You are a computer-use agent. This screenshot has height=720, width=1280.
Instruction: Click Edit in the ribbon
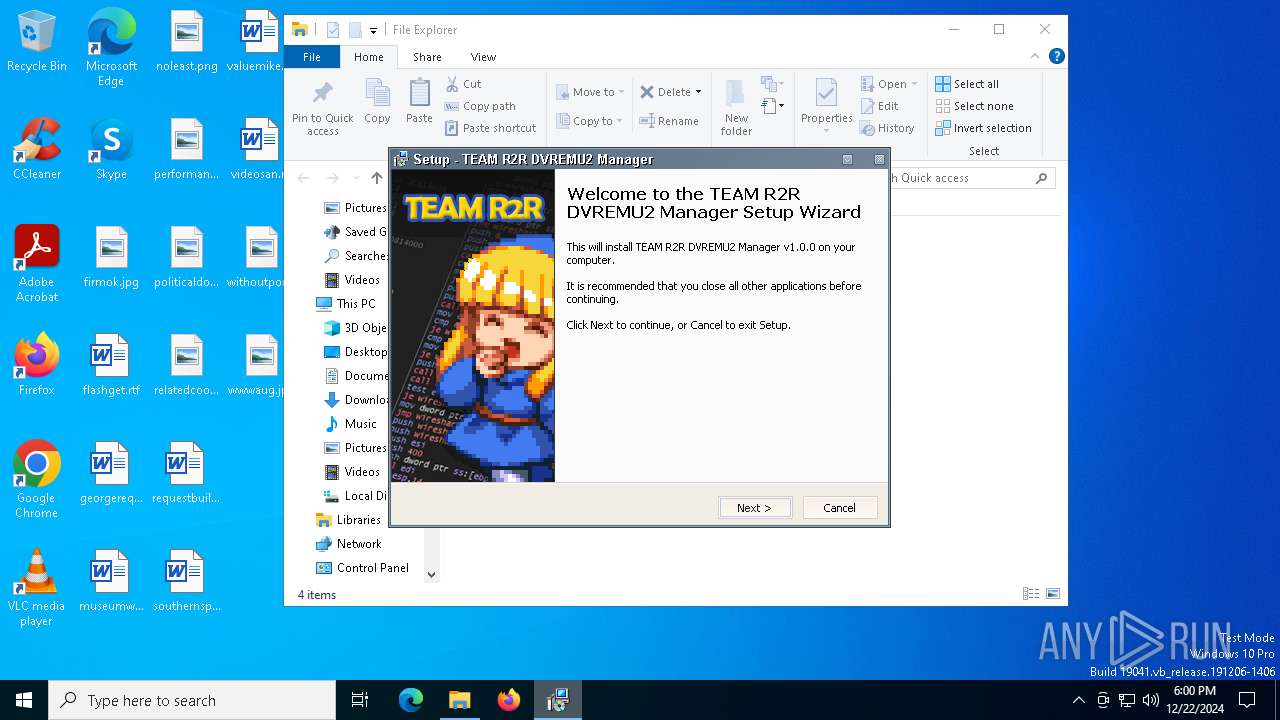[879, 106]
